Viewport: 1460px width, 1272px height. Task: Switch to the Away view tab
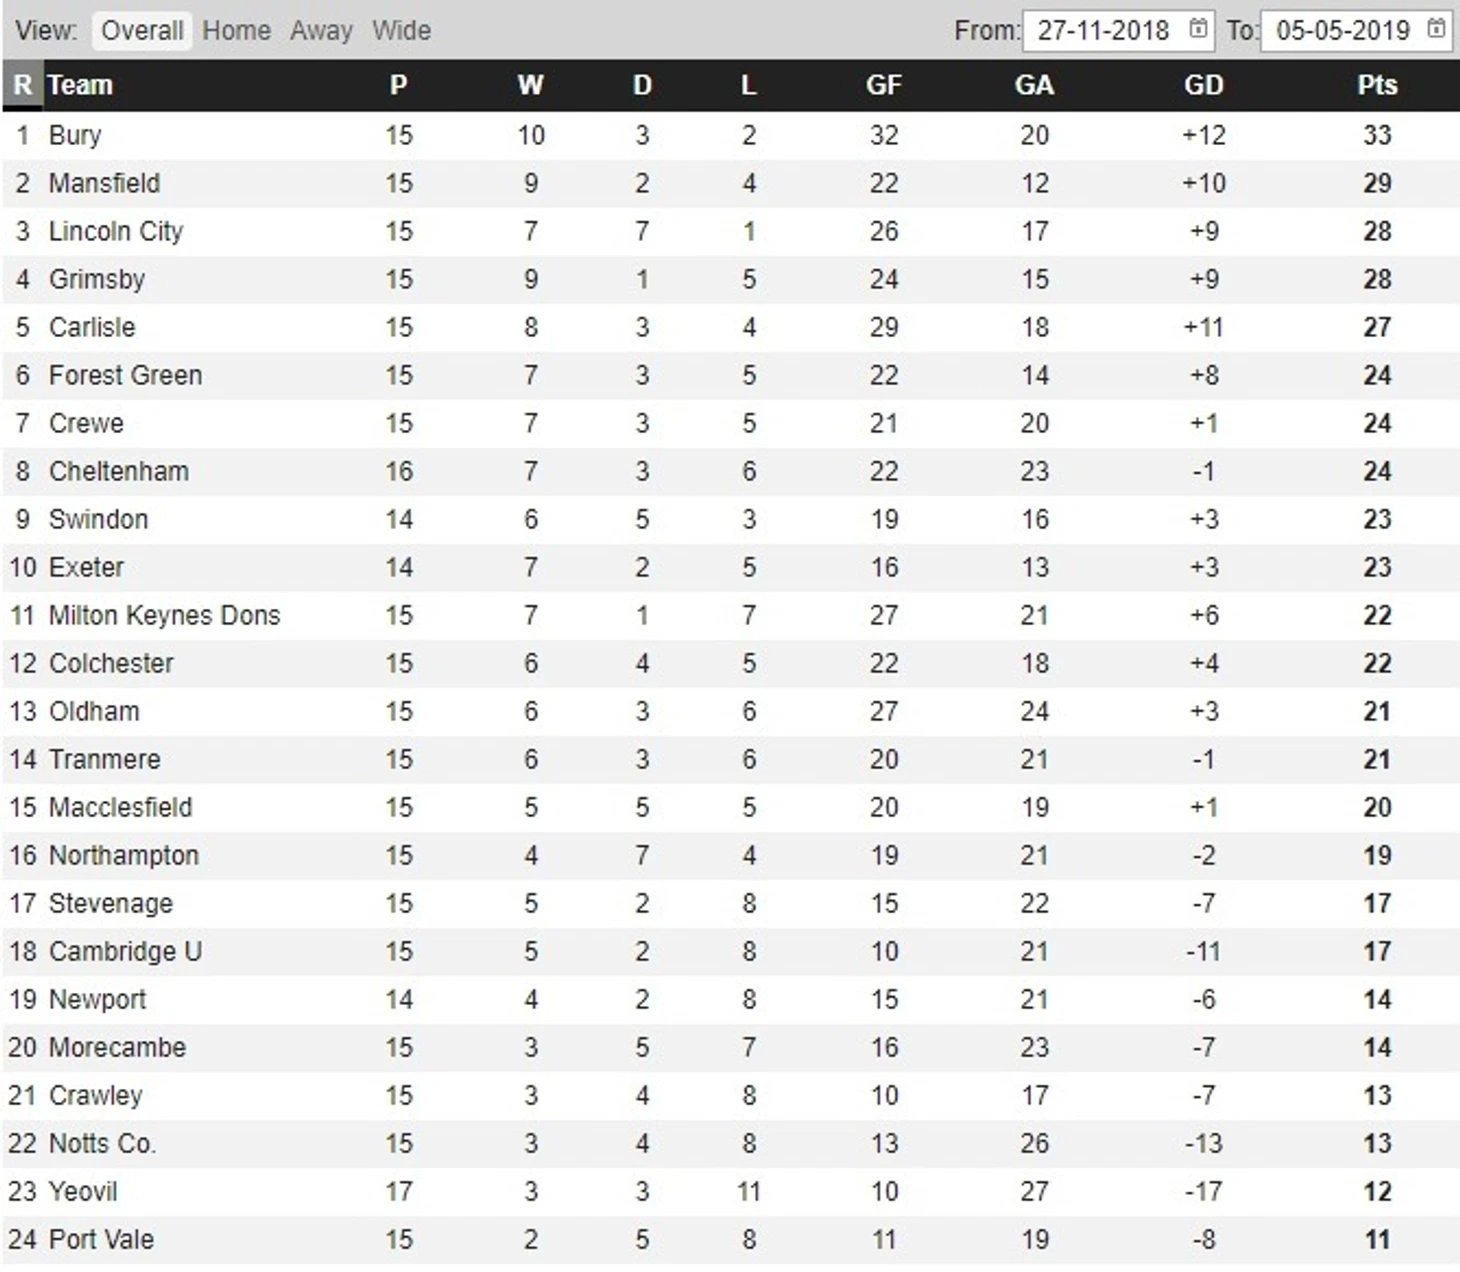[321, 30]
